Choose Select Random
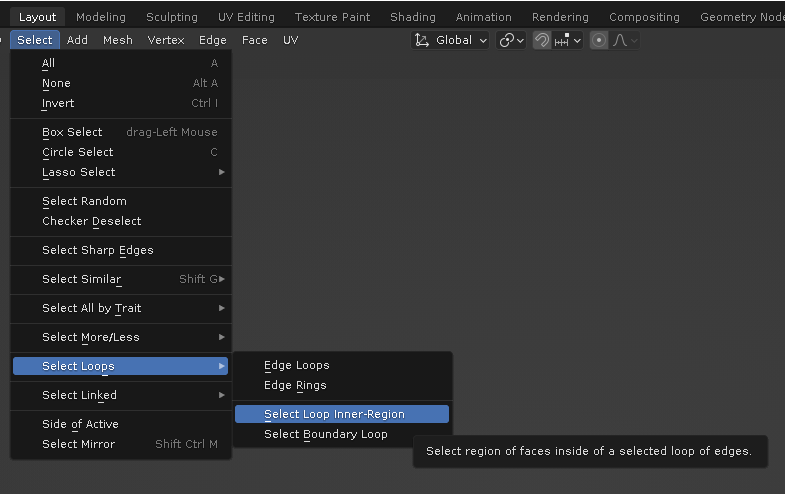Viewport: 785px width, 494px height. pos(121,201)
